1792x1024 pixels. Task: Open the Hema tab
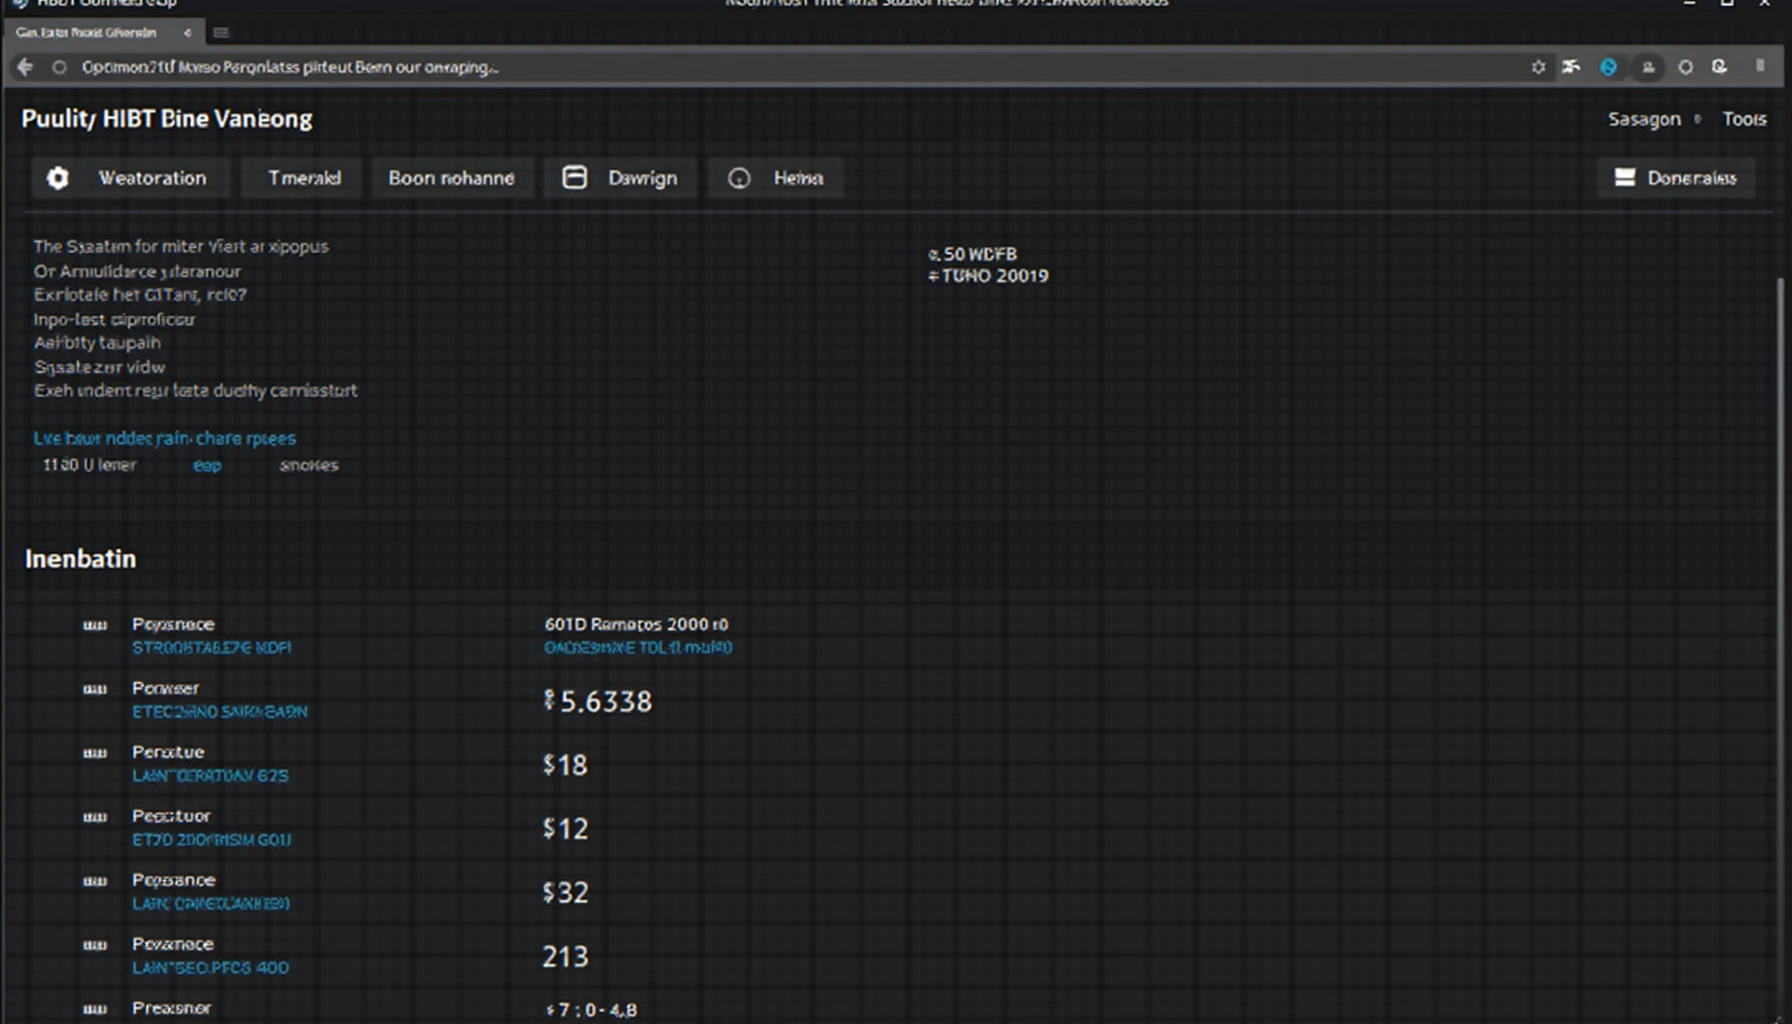pos(776,178)
